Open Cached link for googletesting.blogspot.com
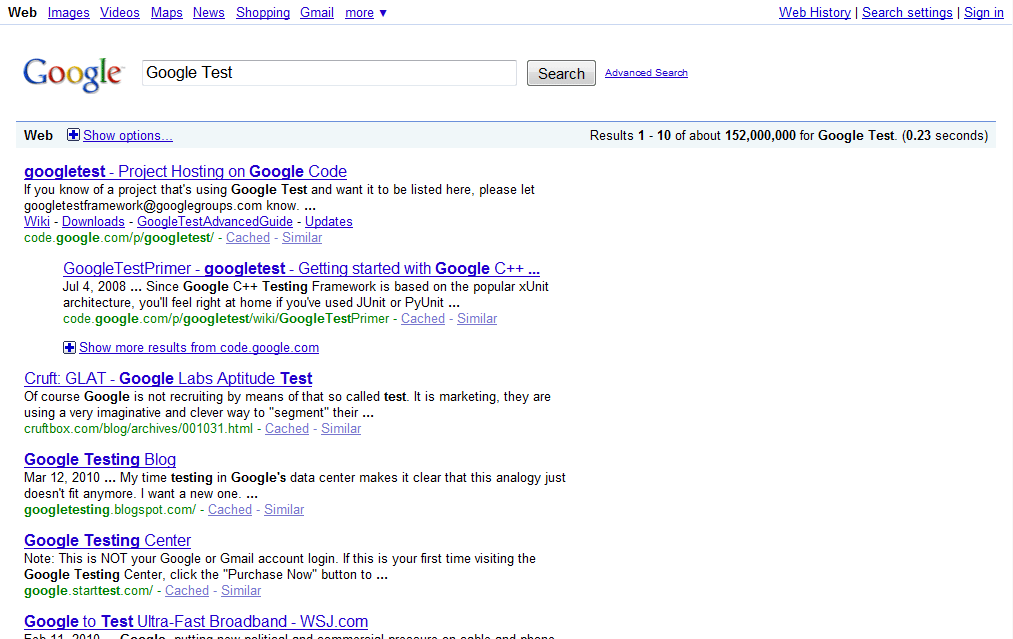 point(230,510)
